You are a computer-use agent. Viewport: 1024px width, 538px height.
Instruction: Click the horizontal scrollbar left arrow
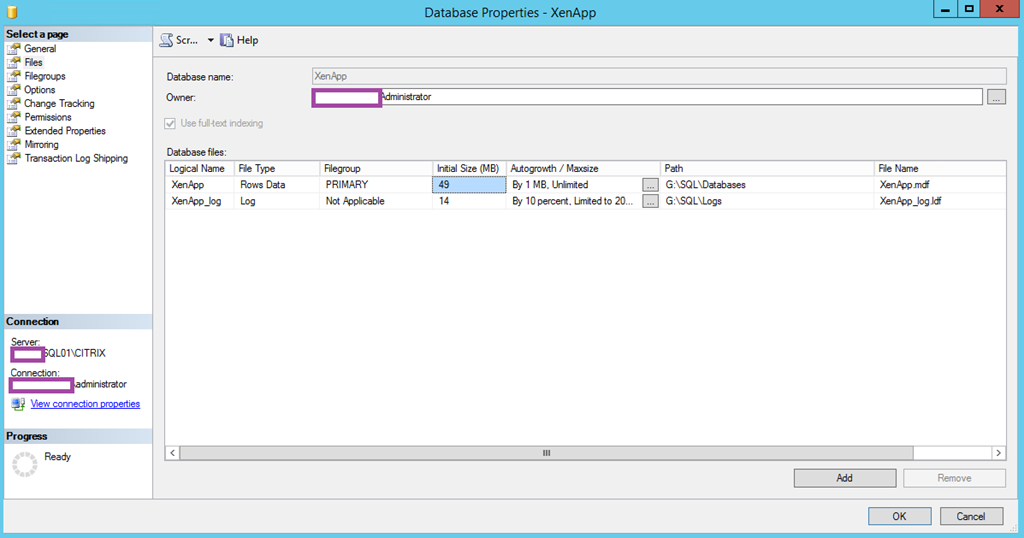pos(172,453)
